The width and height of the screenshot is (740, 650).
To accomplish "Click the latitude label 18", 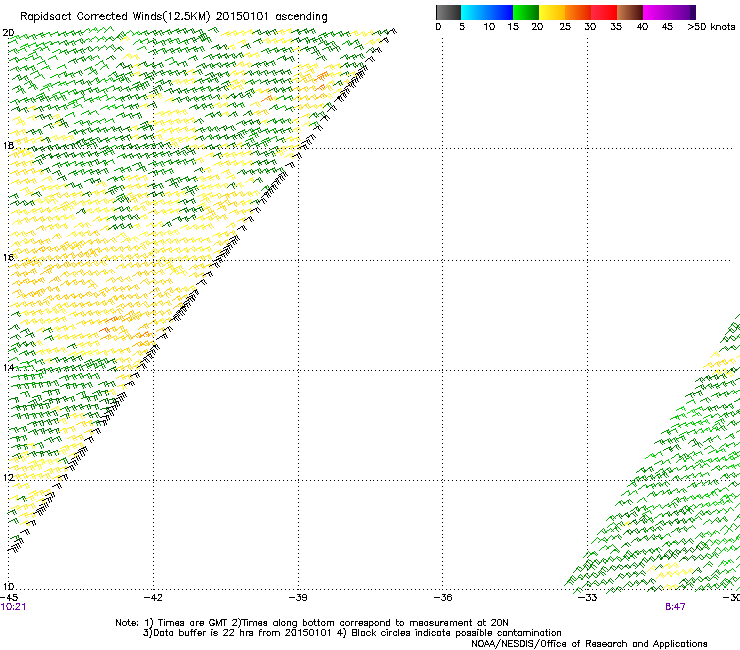I will pos(8,145).
